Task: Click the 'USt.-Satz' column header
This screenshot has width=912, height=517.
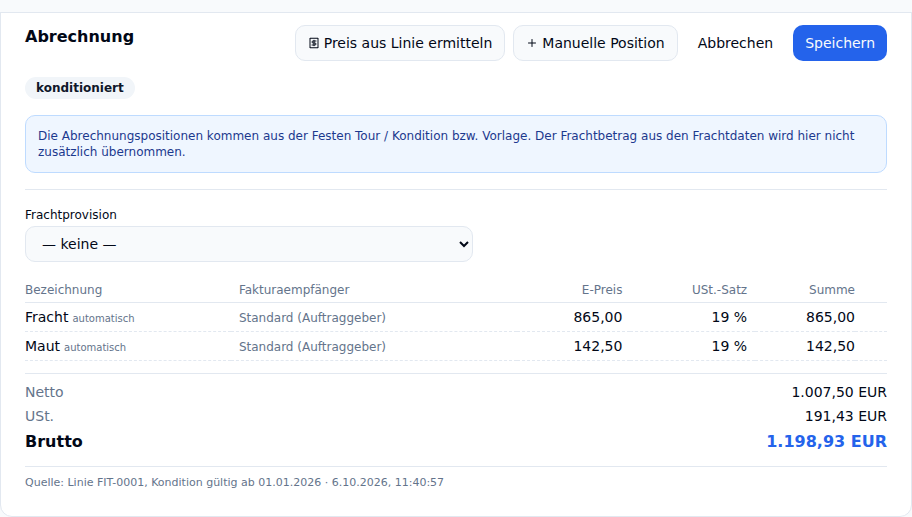Action: [719, 290]
